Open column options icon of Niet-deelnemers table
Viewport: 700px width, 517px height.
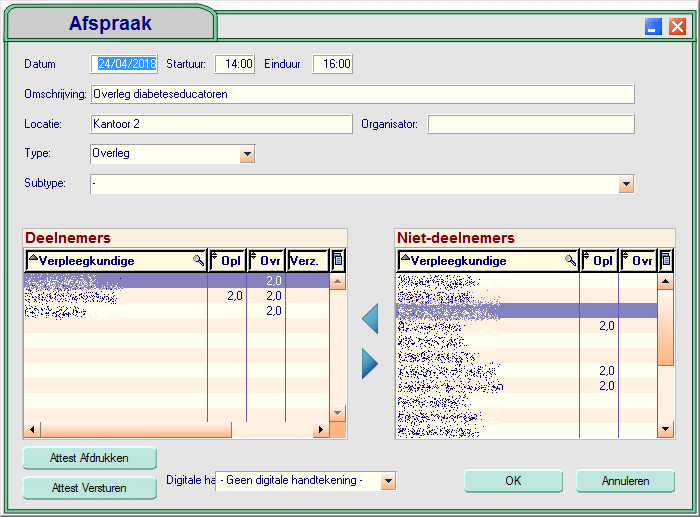[x=666, y=261]
